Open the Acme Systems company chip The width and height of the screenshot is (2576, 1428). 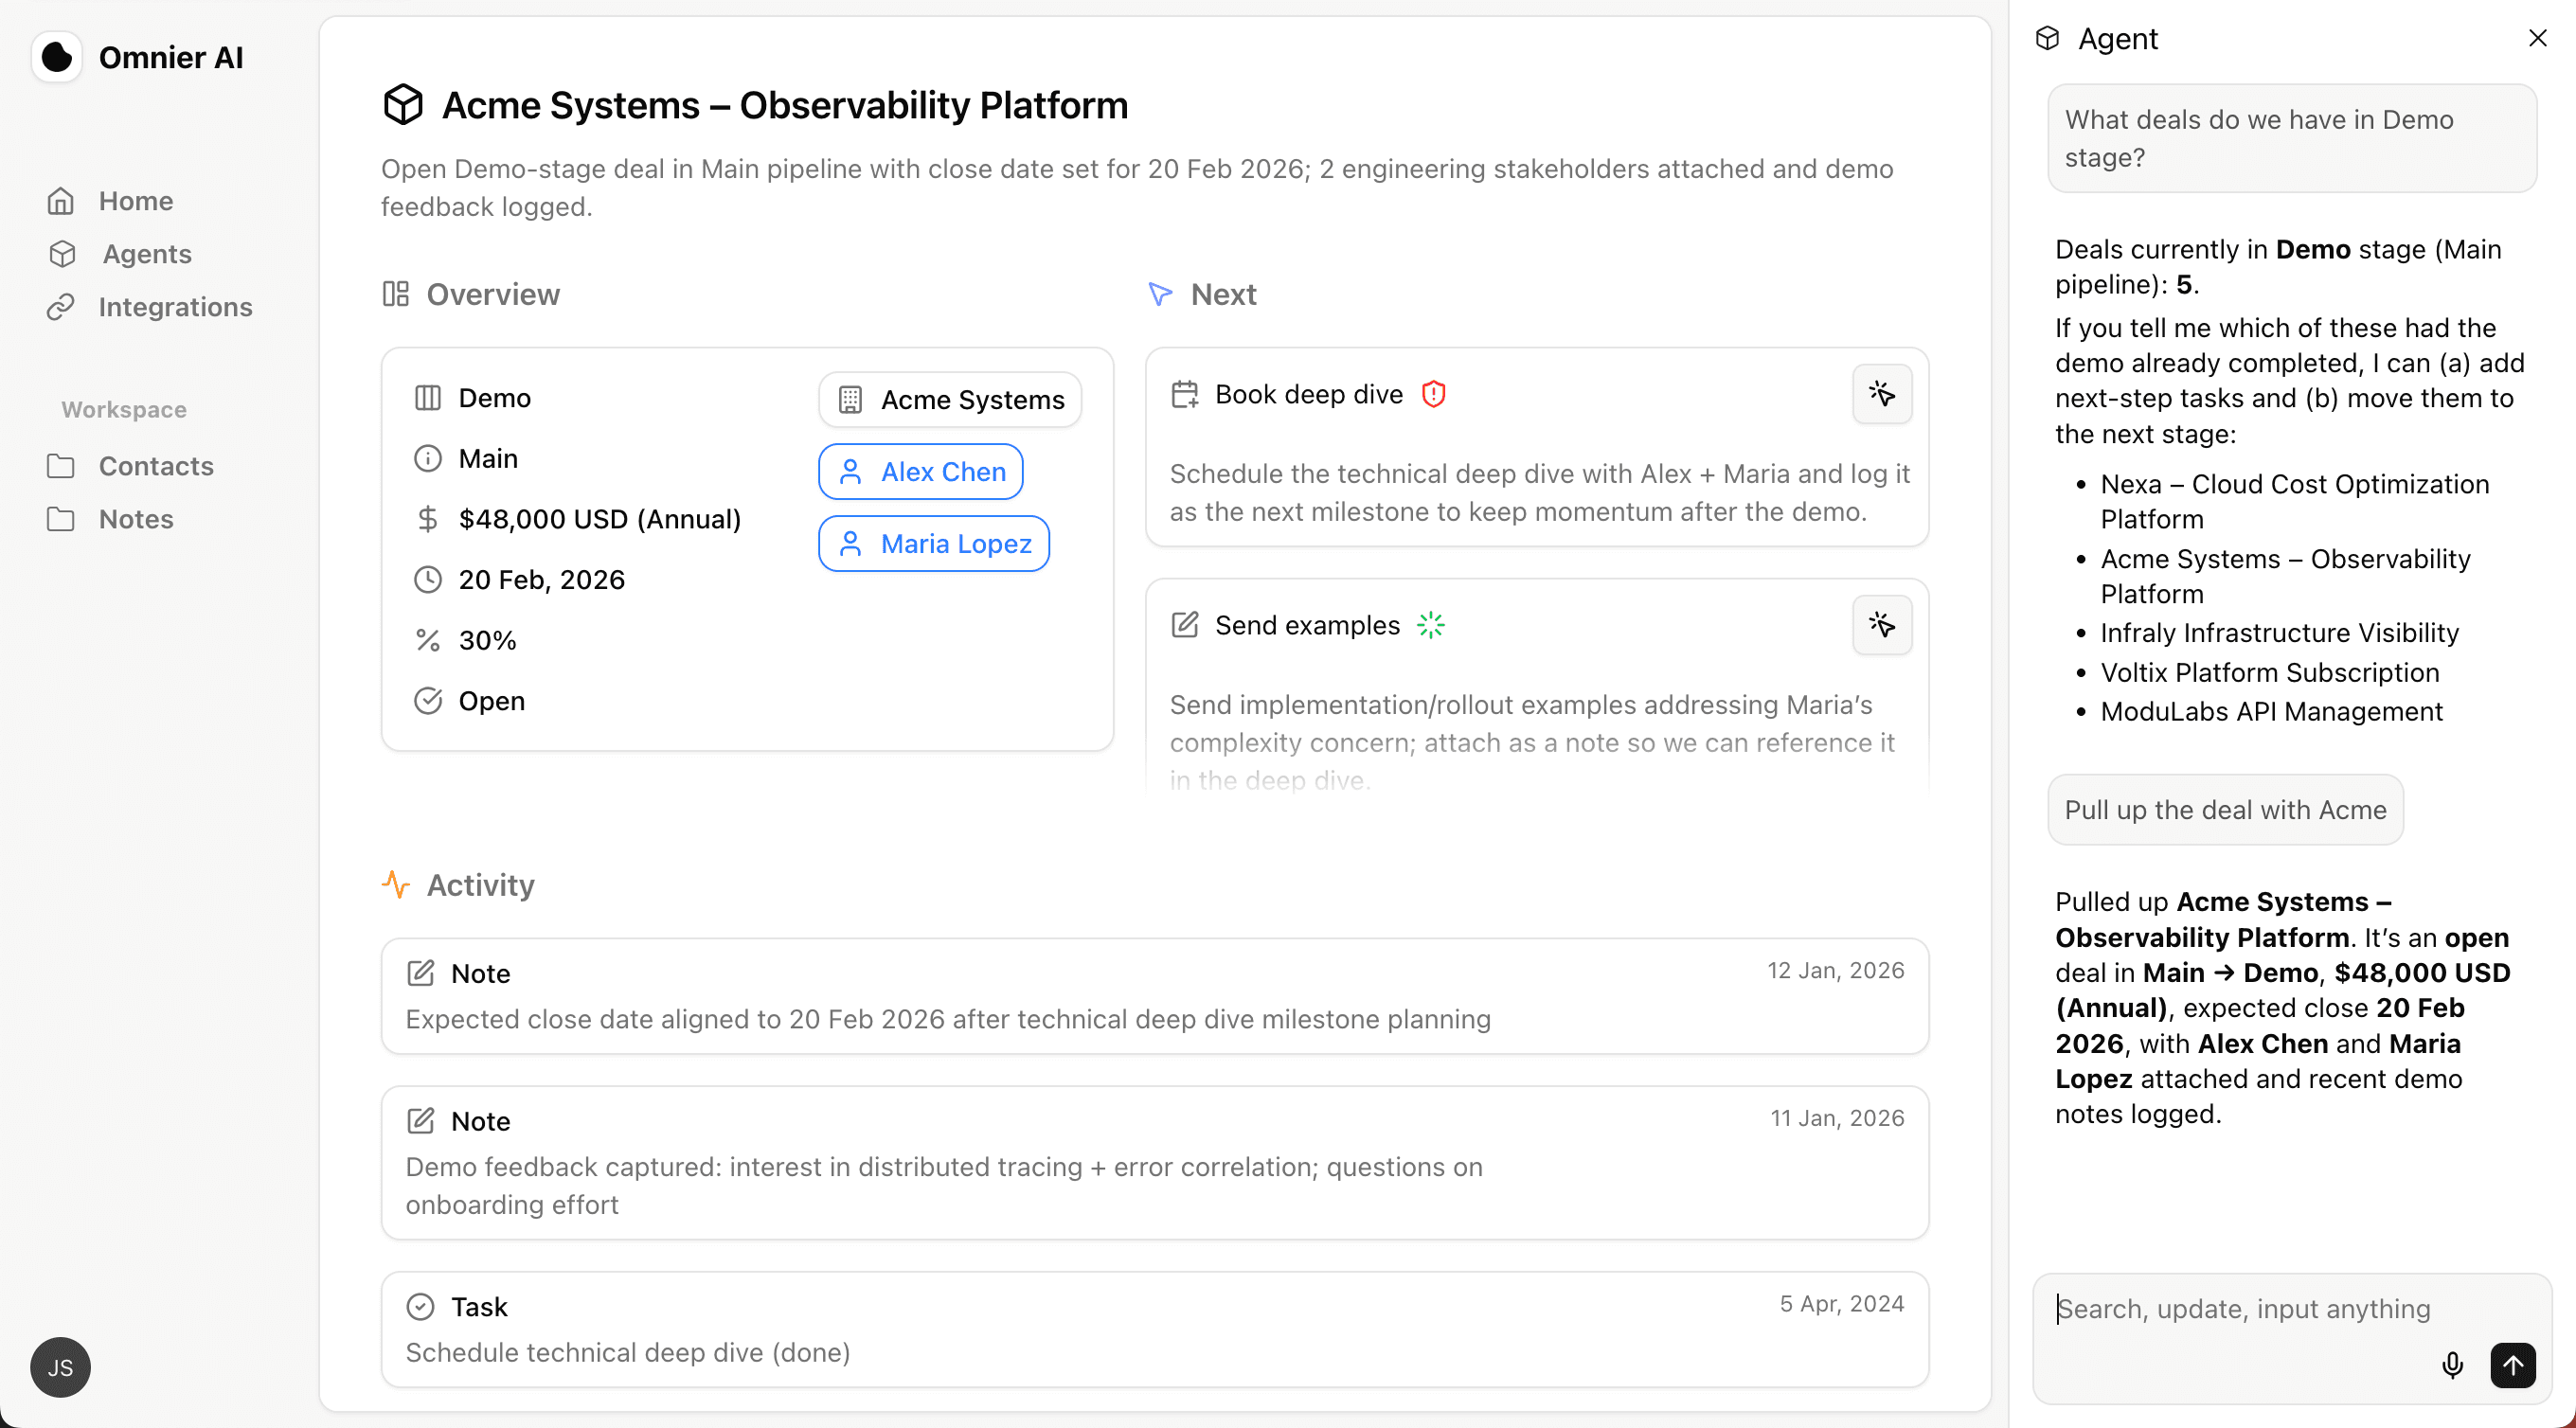[950, 400]
